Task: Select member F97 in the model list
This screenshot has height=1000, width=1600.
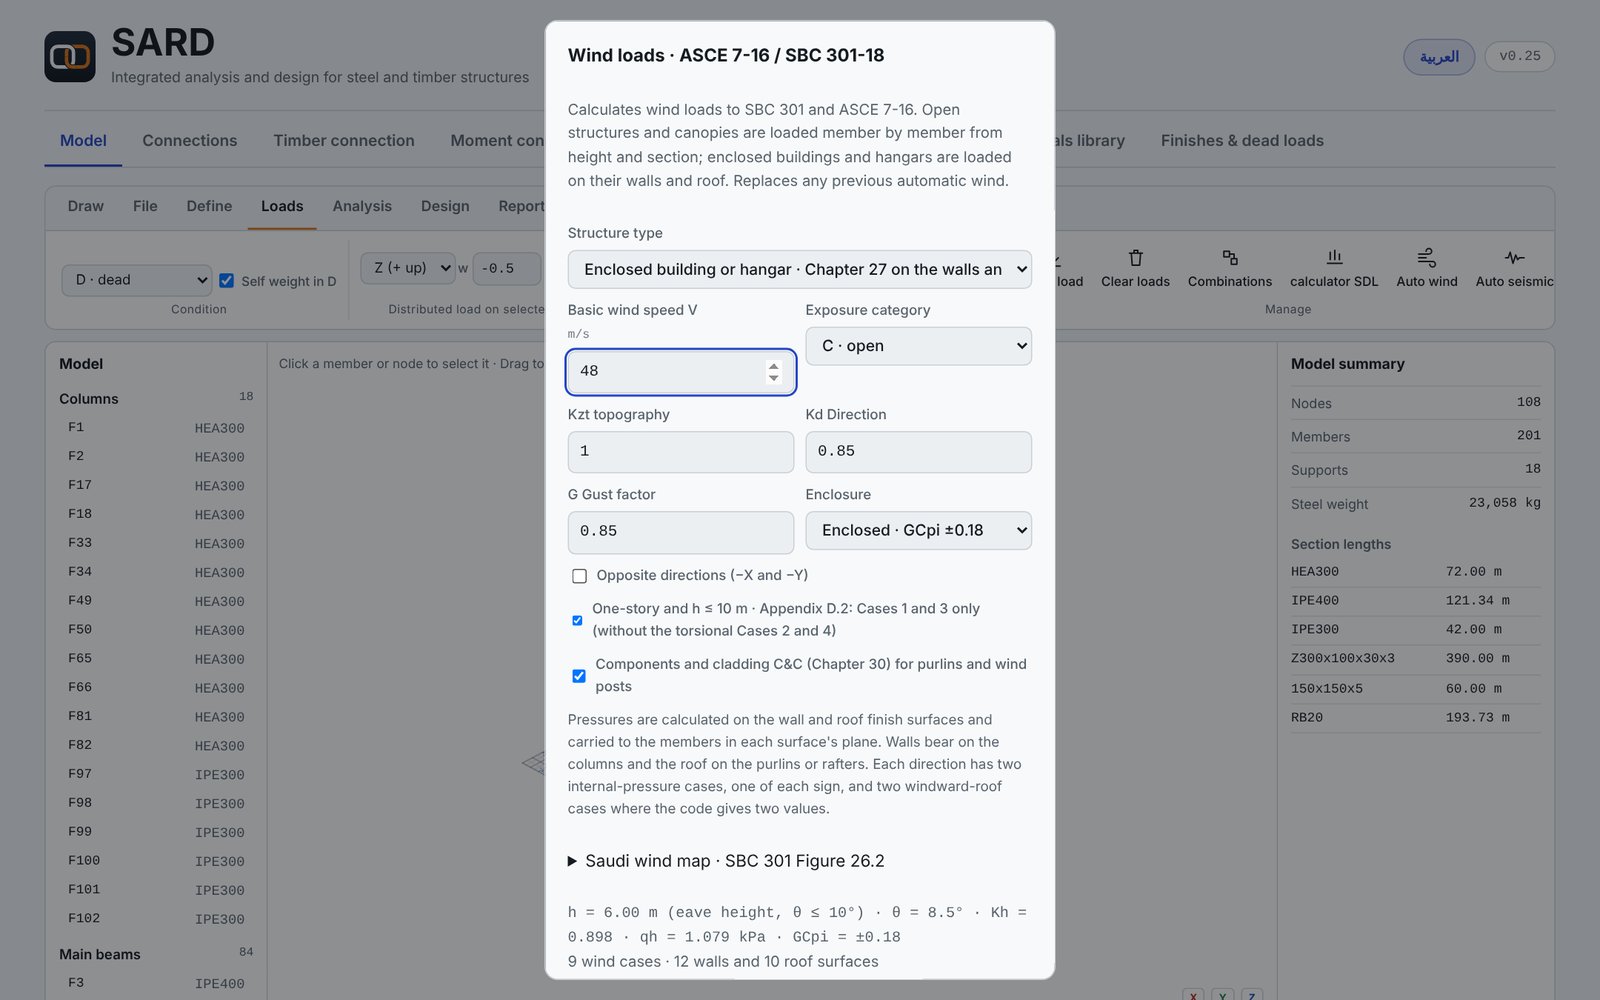Action: (156, 774)
